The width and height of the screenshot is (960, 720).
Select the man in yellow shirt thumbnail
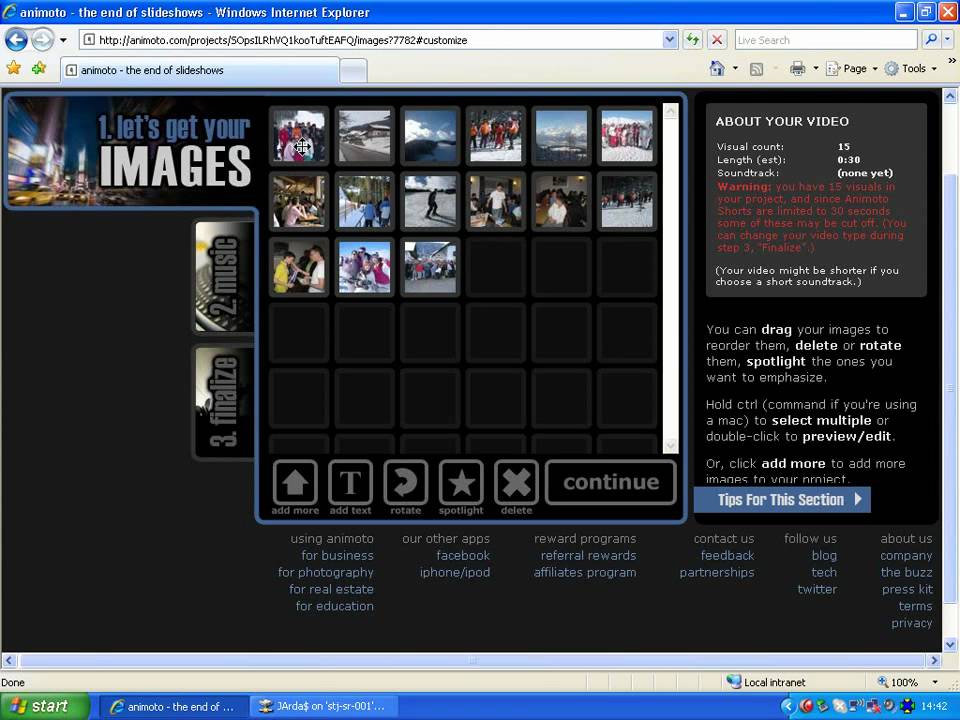point(299,268)
